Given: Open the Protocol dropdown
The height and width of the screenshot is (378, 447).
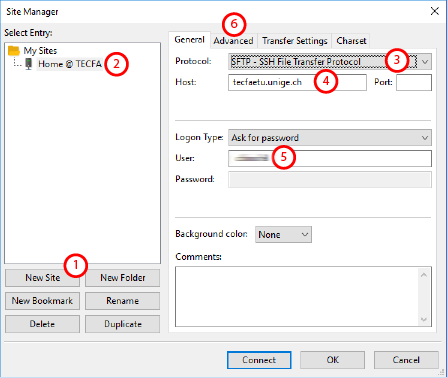Looking at the screenshot, I should pyautogui.click(x=330, y=62).
